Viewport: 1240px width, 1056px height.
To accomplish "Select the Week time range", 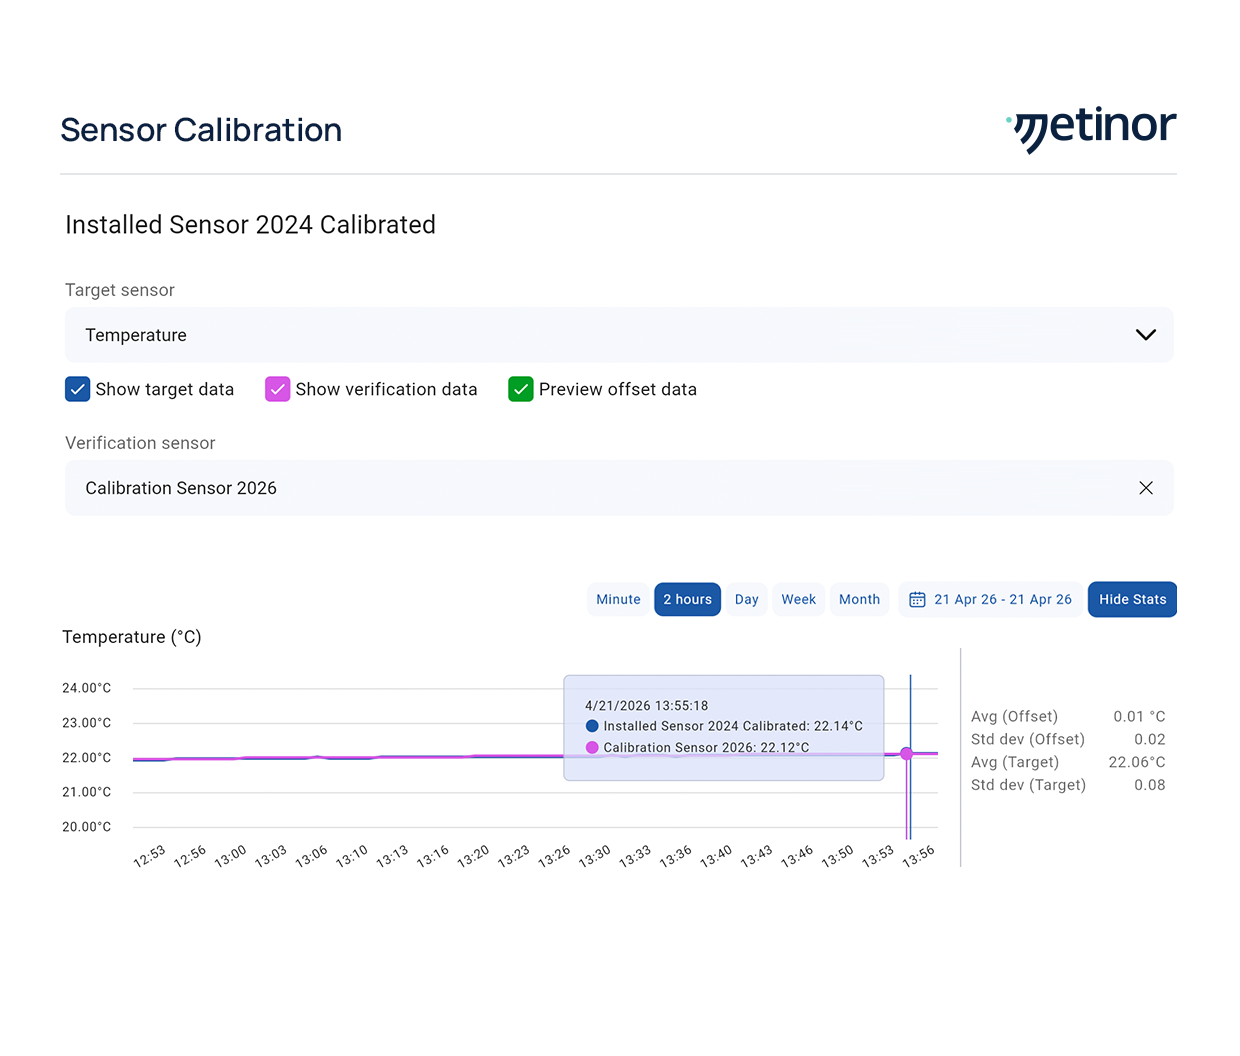I will tap(798, 600).
